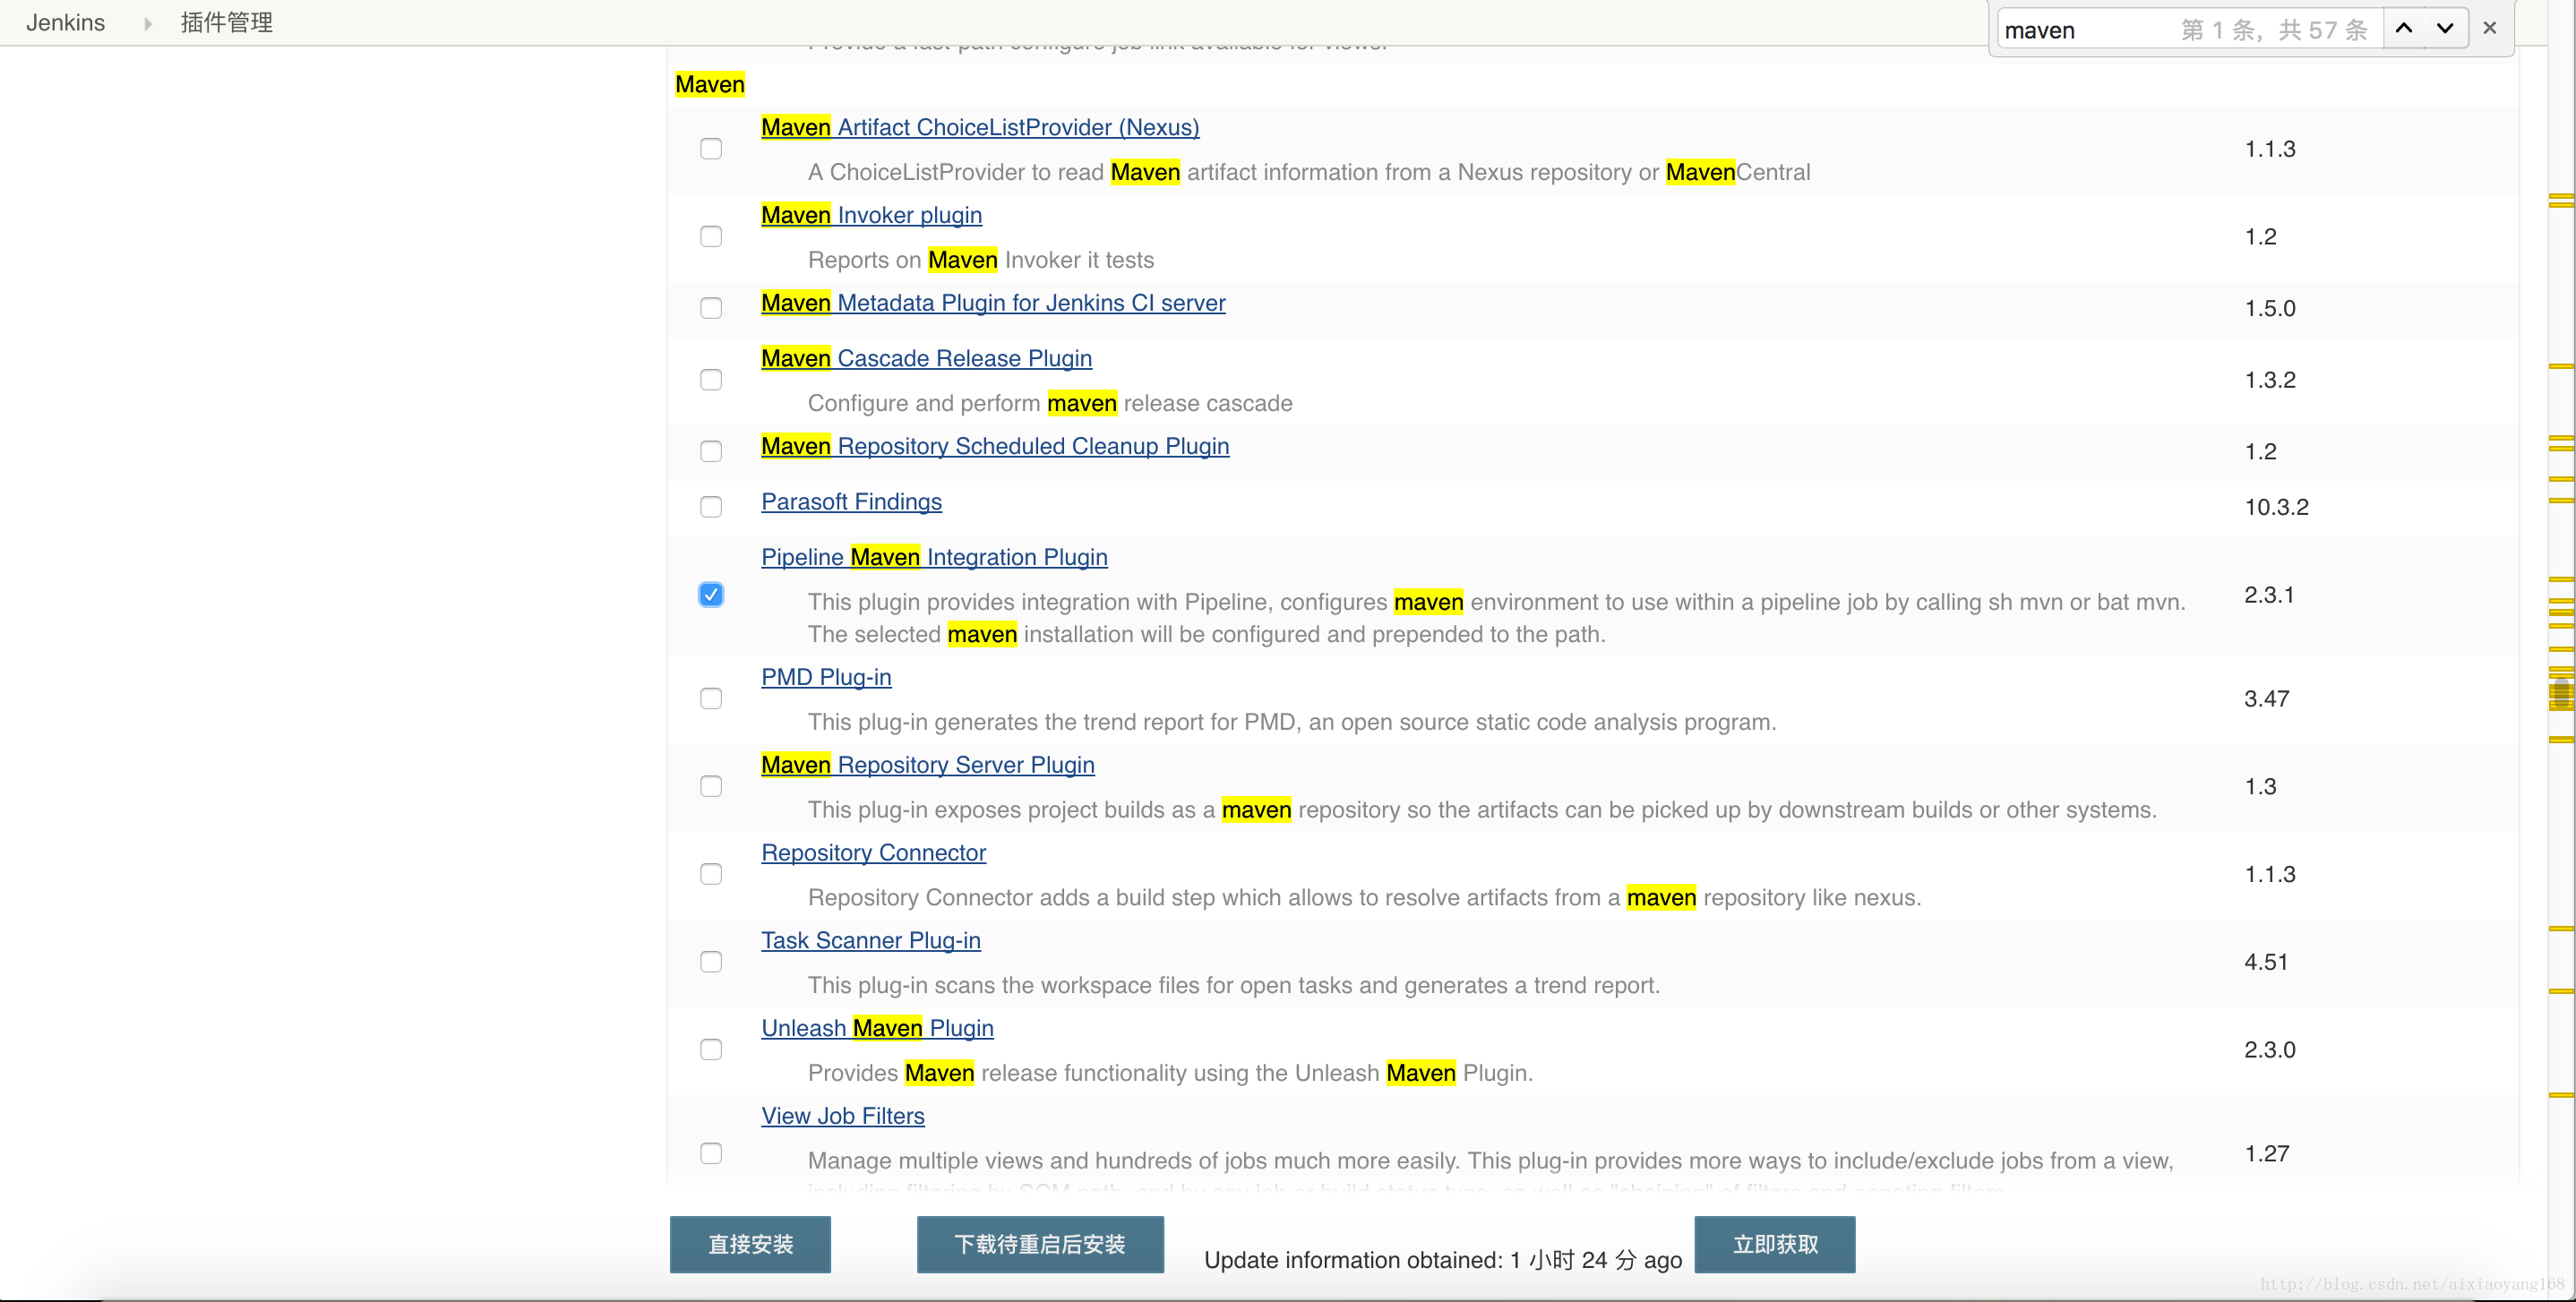Click version 1.27 of View Job Filters

2266,1154
